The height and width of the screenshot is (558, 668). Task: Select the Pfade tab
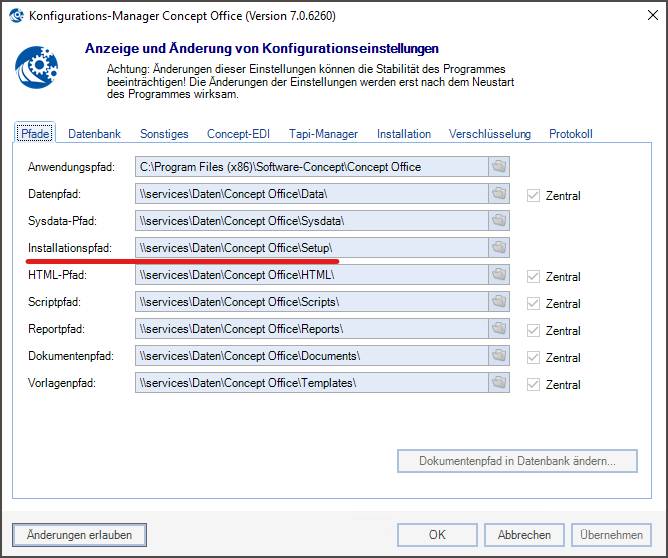tap(35, 133)
